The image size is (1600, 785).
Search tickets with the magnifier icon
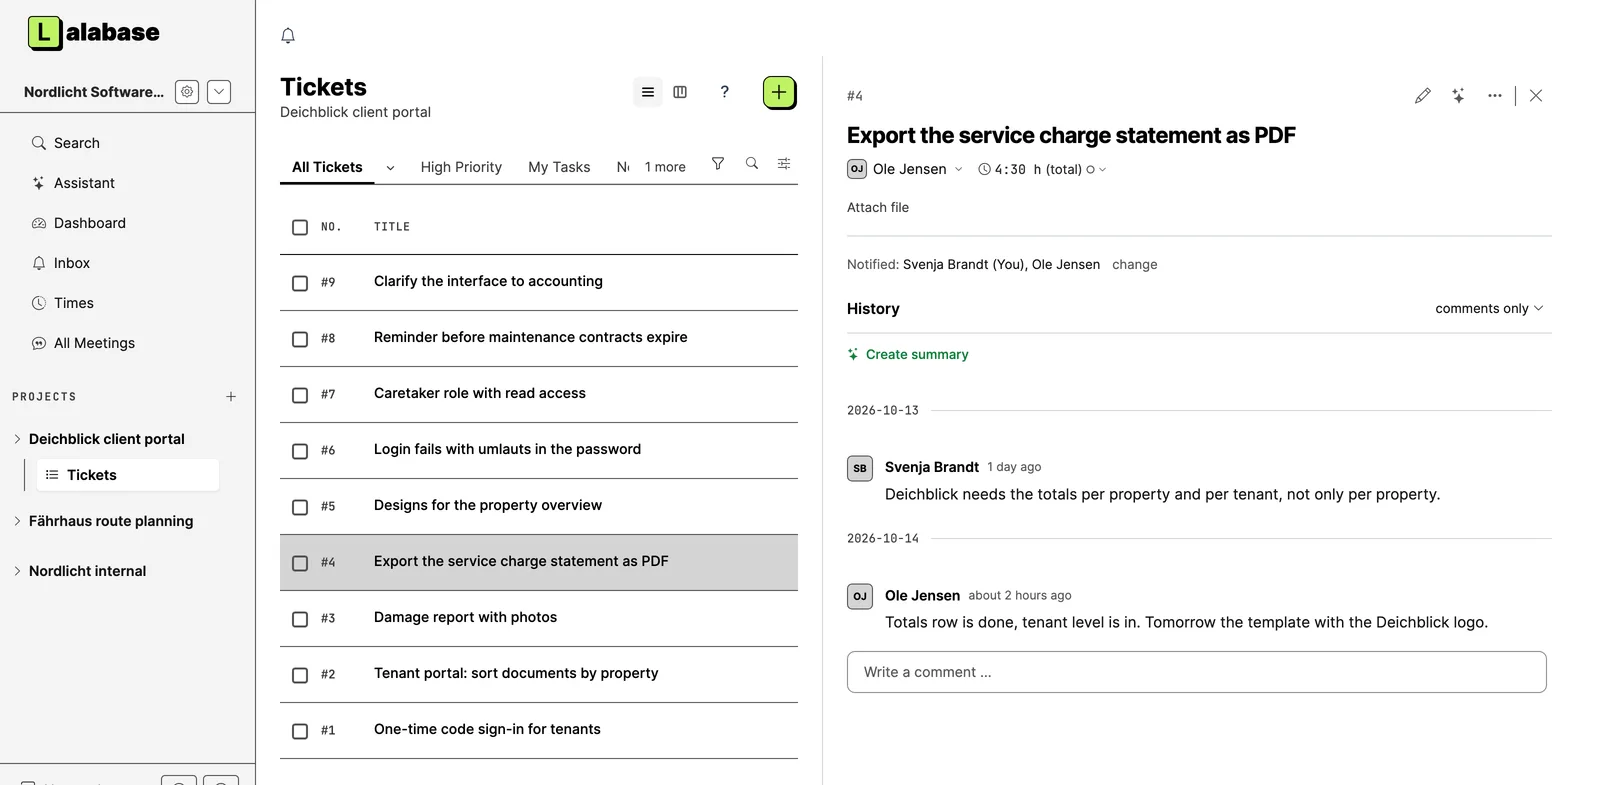pos(752,164)
